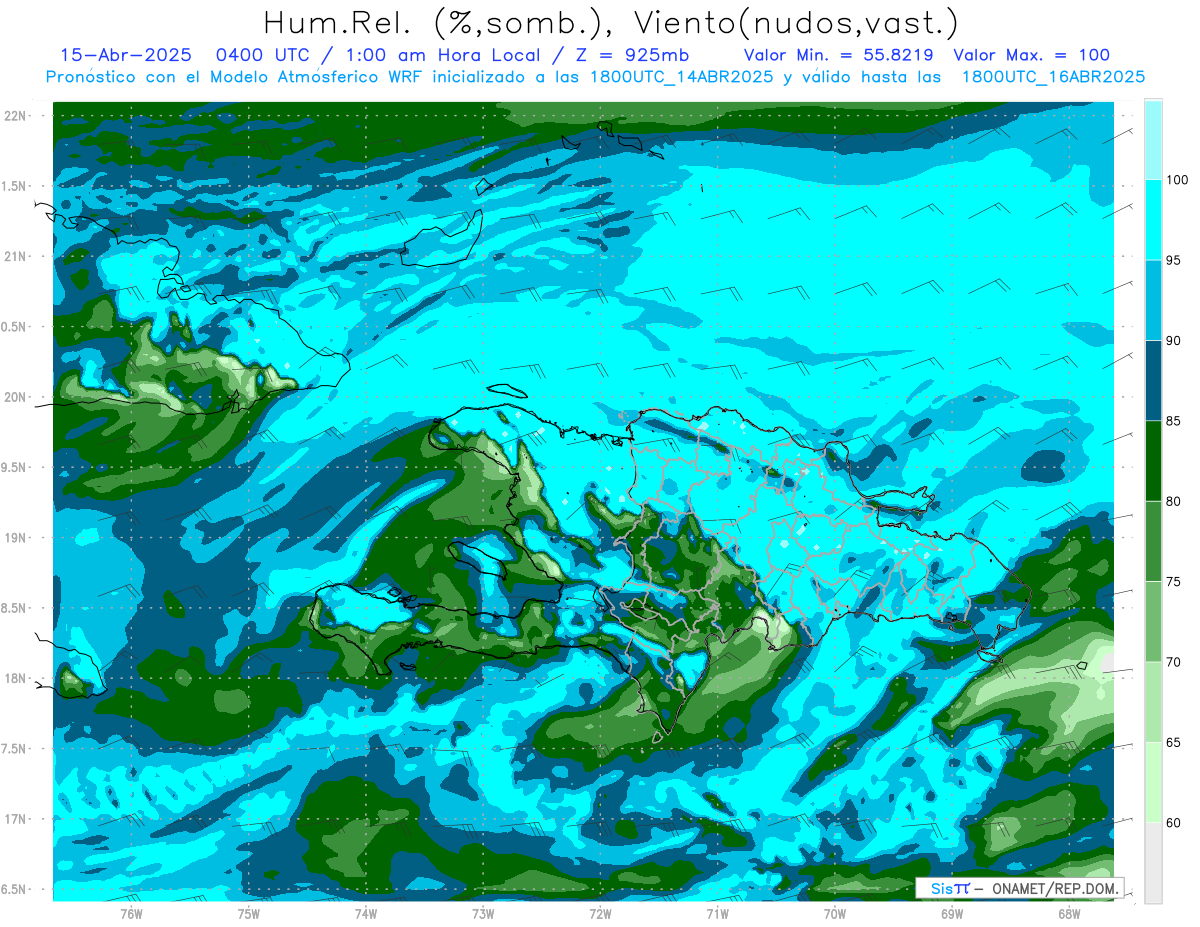This screenshot has height=927, width=1200.
Task: Pick the 70–75 light green colorbar segment
Action: coord(1153,622)
